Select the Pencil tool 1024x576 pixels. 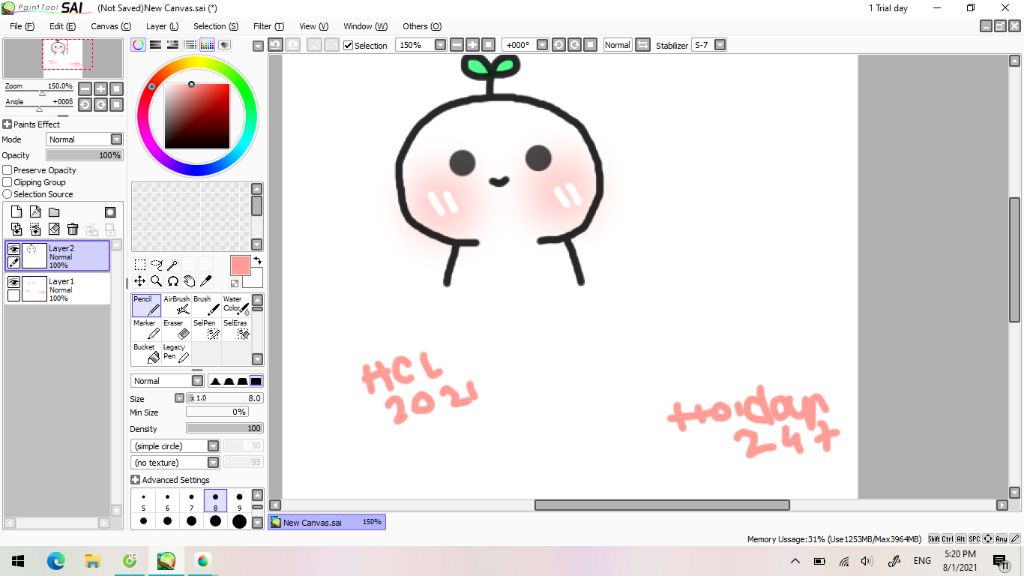pos(146,305)
